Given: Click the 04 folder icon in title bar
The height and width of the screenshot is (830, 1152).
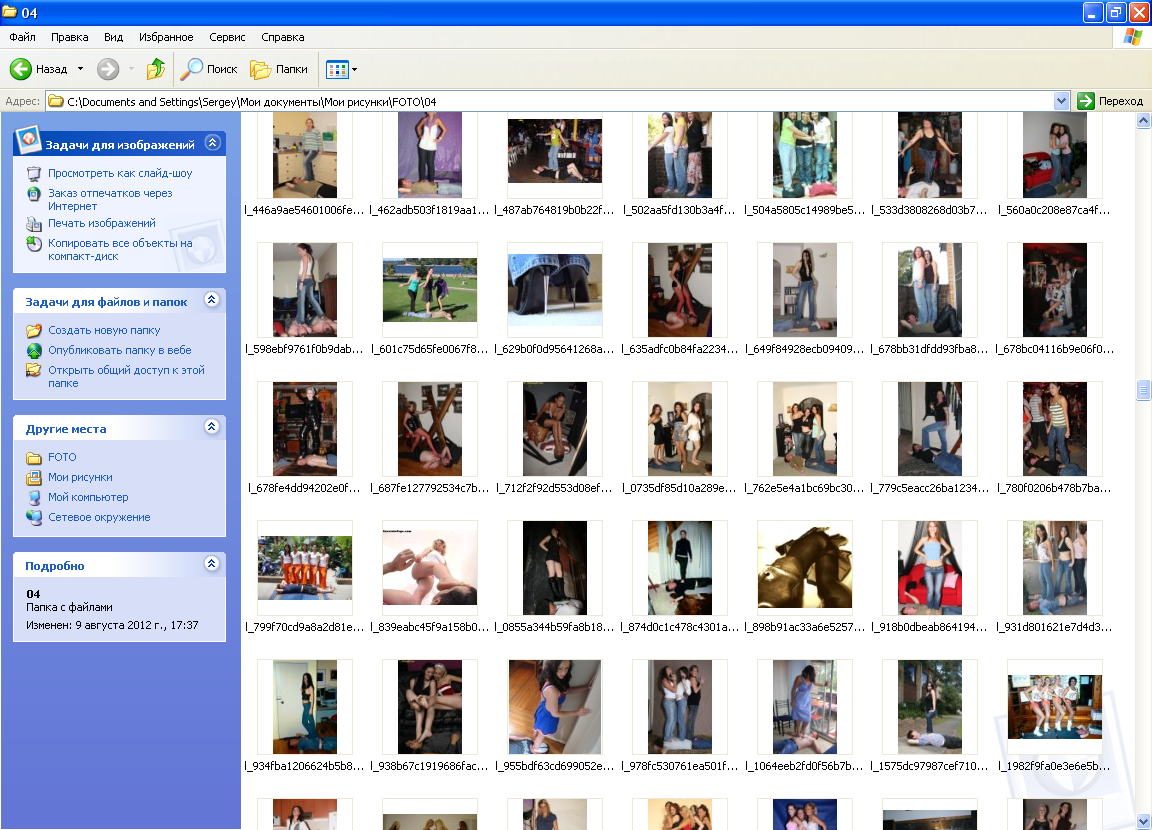Looking at the screenshot, I should point(10,12).
